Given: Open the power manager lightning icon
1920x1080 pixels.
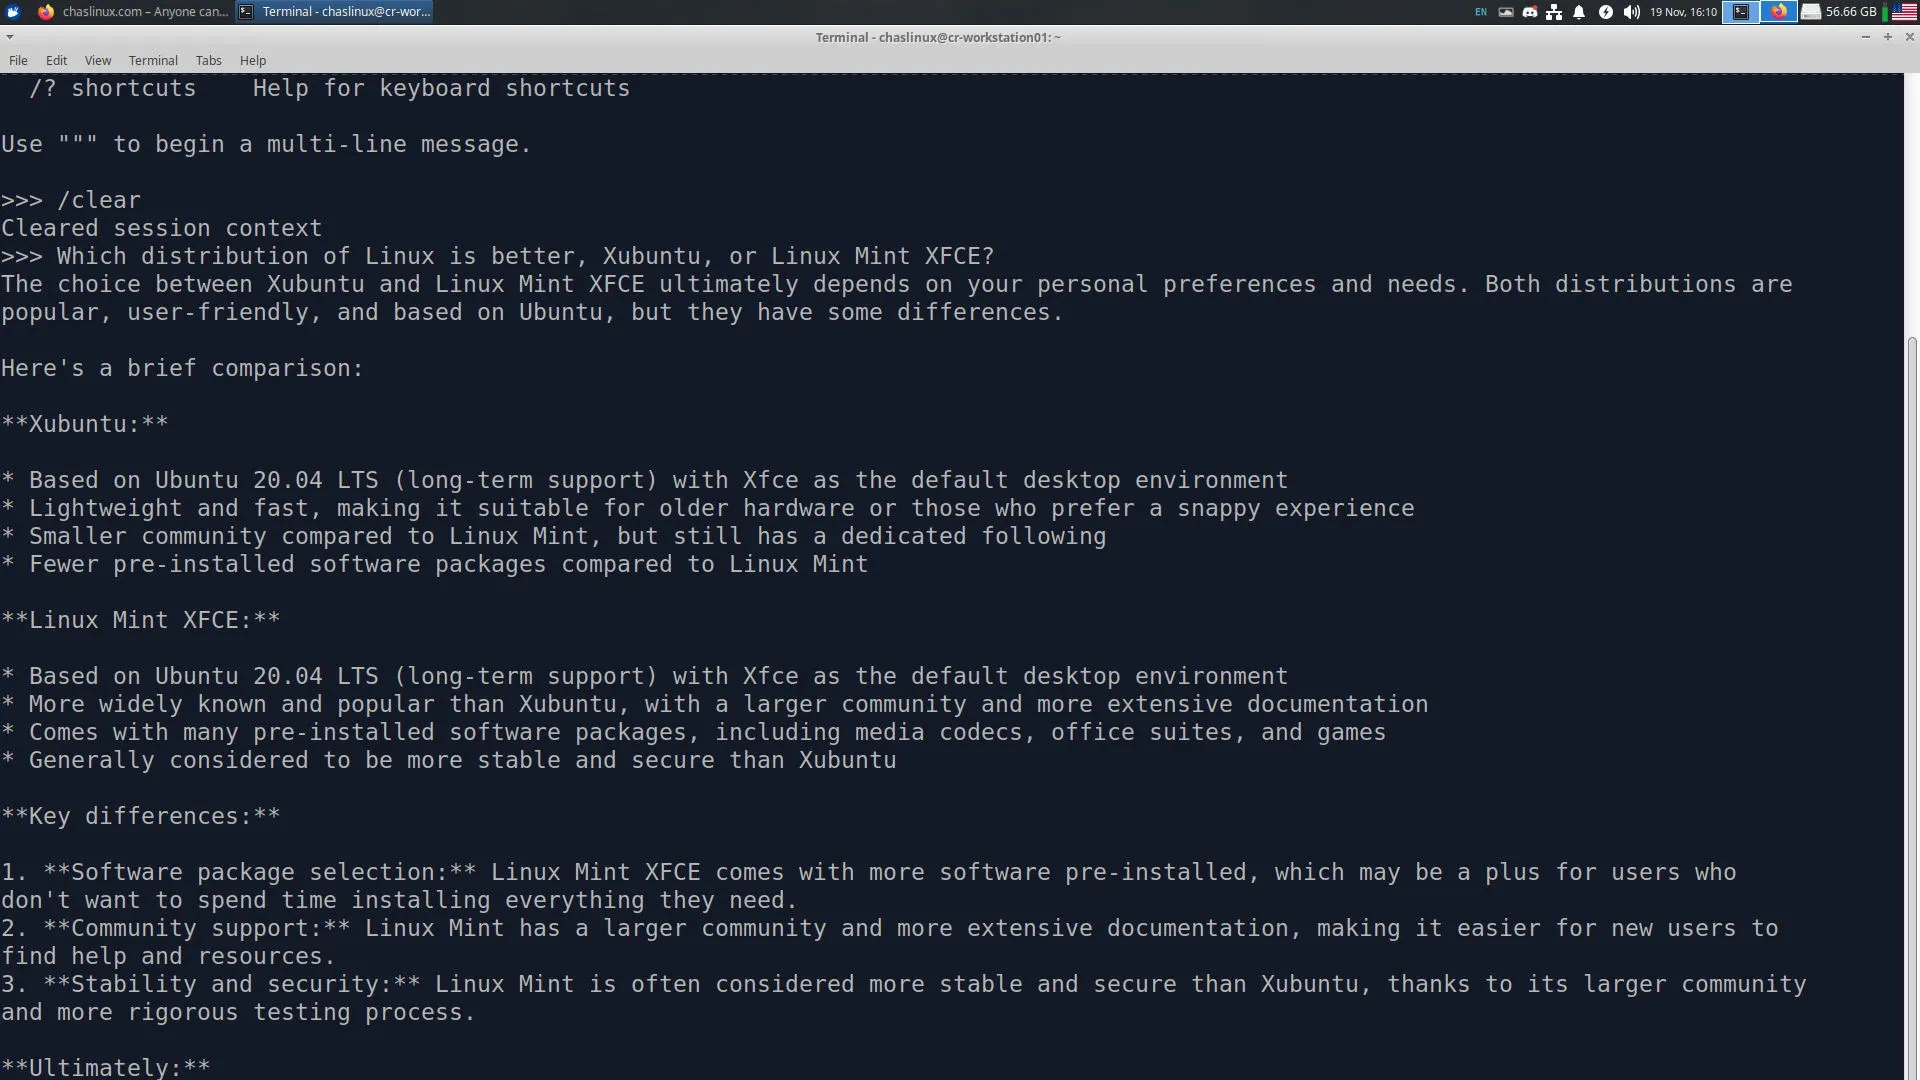Looking at the screenshot, I should point(1606,12).
